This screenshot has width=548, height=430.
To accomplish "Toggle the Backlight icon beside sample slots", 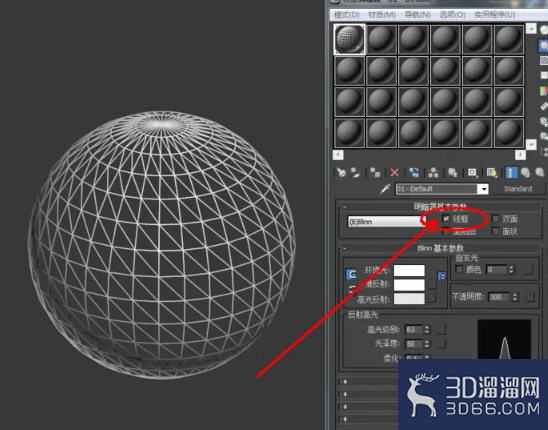I will 544,45.
